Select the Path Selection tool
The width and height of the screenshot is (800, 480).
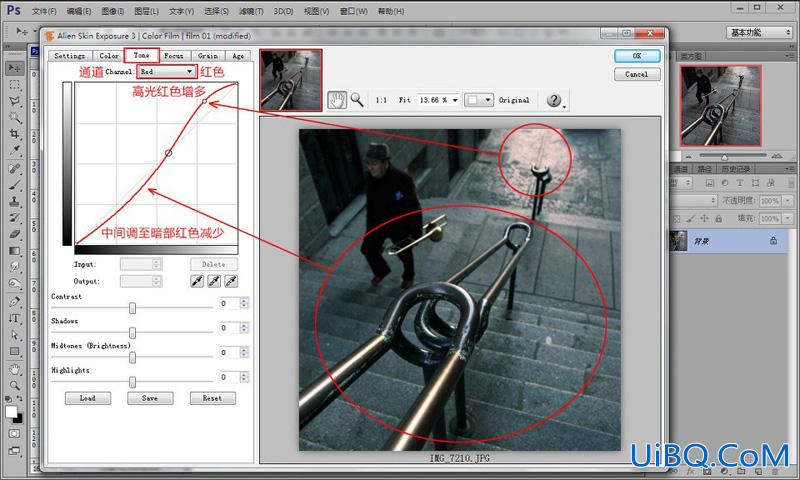point(14,335)
